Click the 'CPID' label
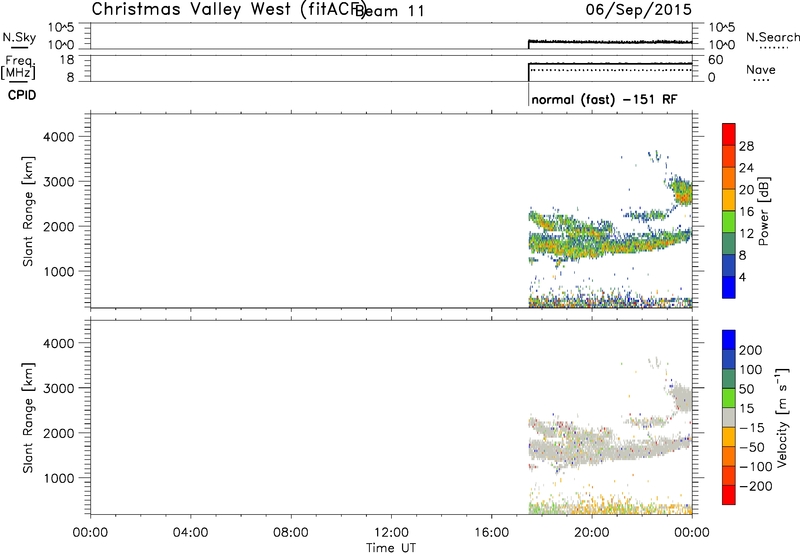Screen dimensions: 800x554 22,95
